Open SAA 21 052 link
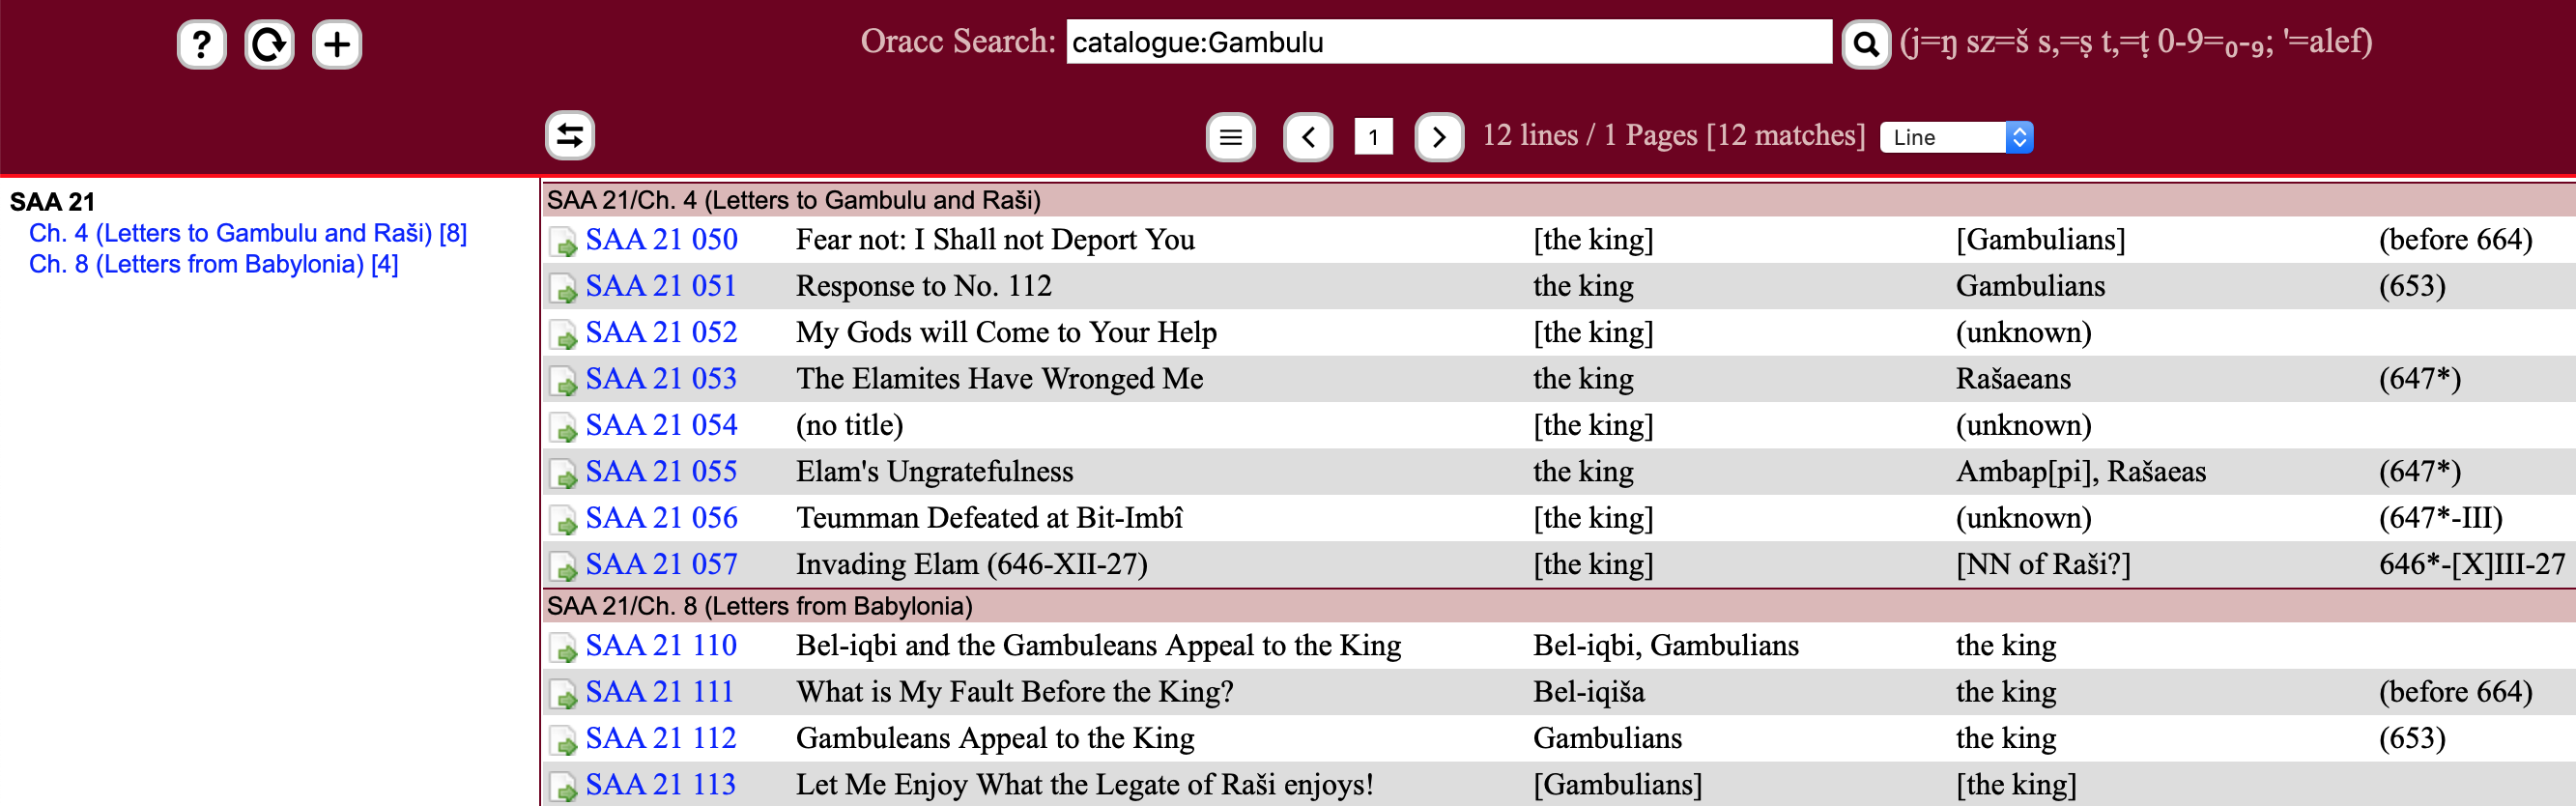The width and height of the screenshot is (2576, 806). (661, 332)
